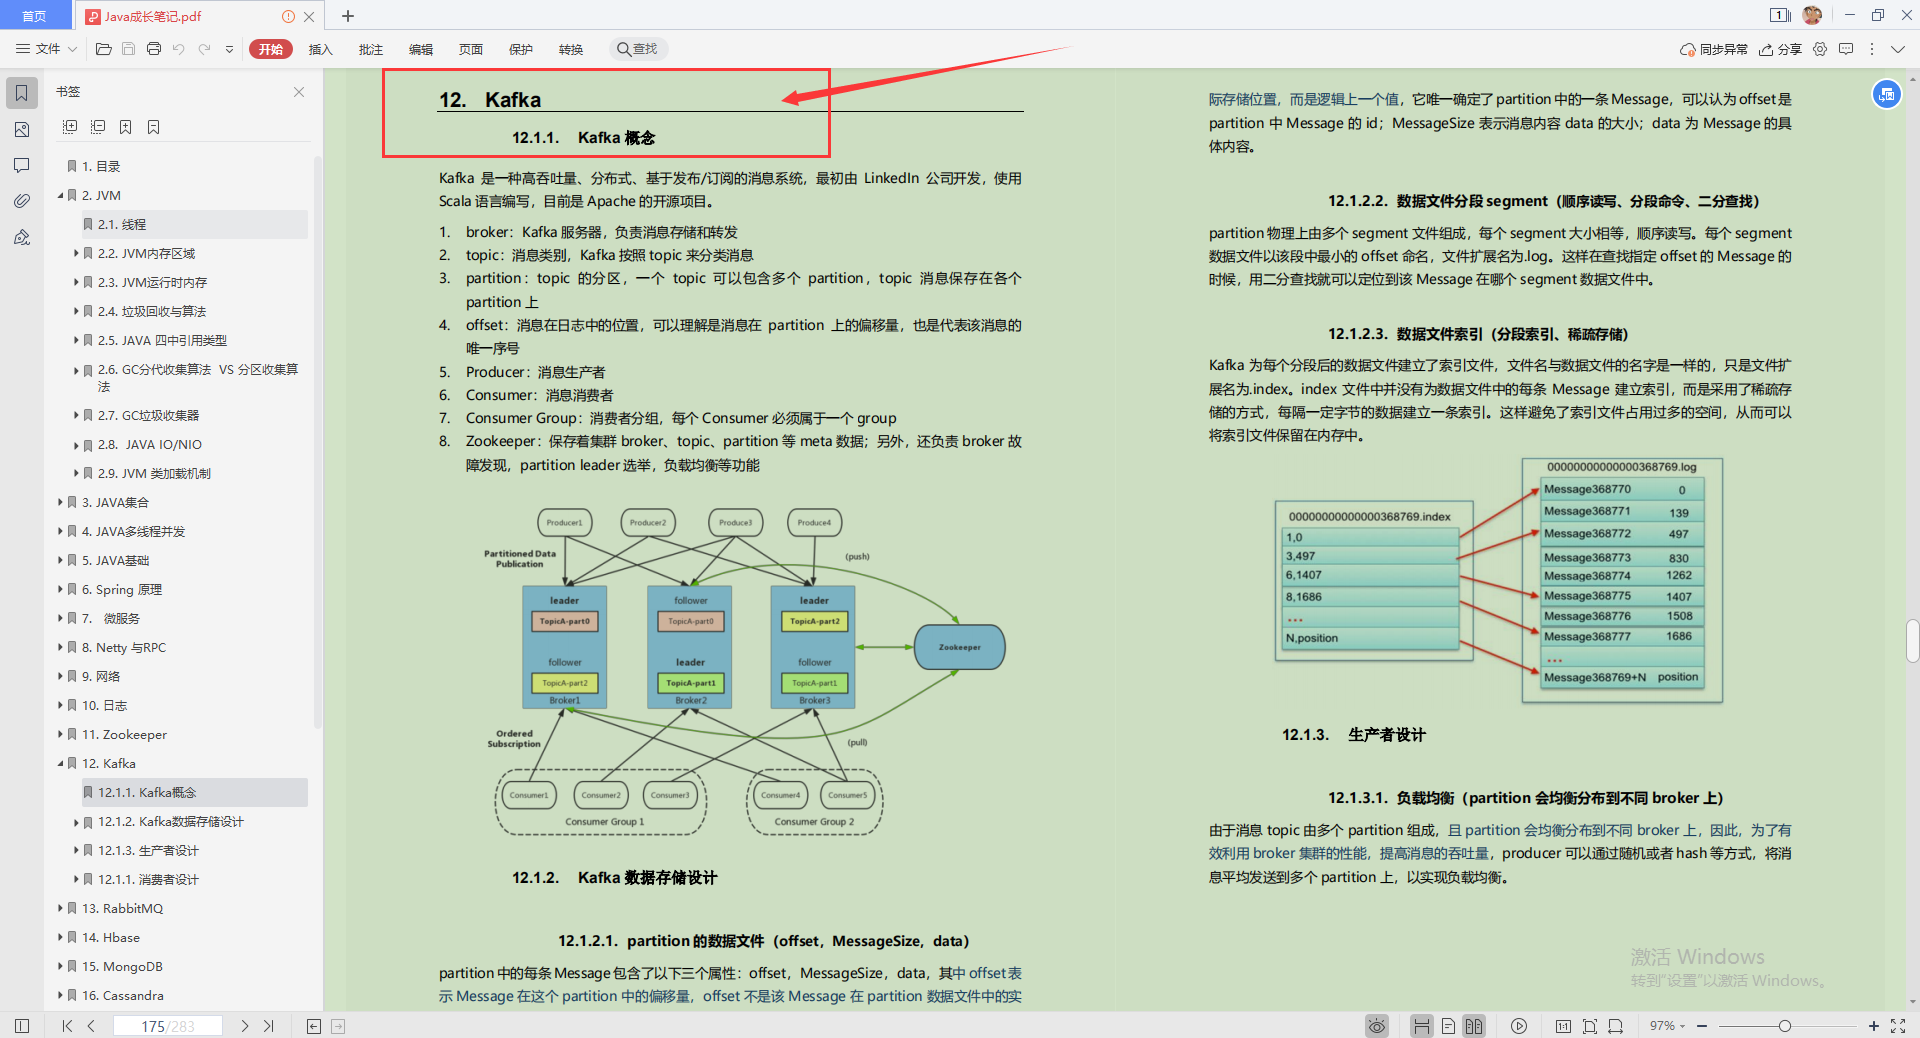Screen dimensions: 1920x1038
Task: Click the page number input field
Action: tap(167, 1026)
